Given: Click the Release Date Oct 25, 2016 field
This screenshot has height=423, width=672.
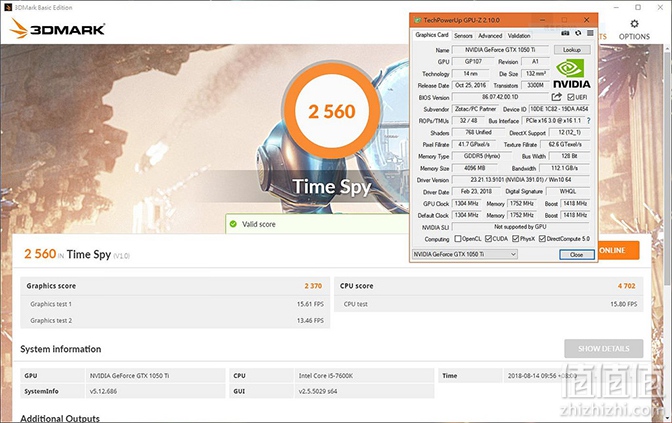Looking at the screenshot, I should click(x=471, y=85).
